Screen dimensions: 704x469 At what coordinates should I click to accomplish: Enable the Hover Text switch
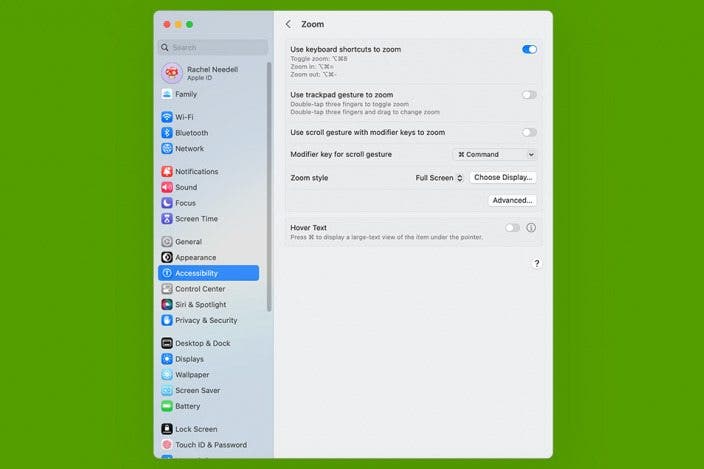tap(512, 228)
